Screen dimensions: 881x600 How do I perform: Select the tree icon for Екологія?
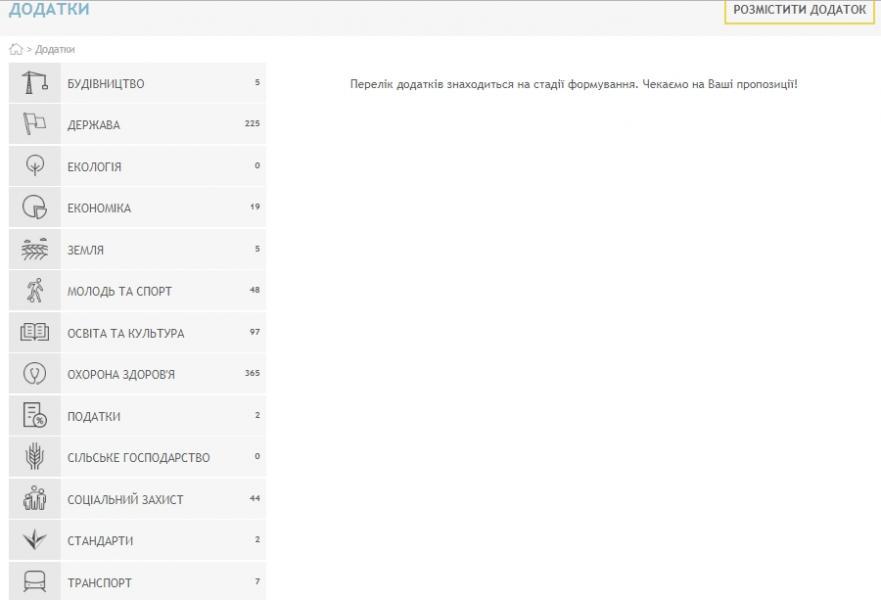pos(34,167)
